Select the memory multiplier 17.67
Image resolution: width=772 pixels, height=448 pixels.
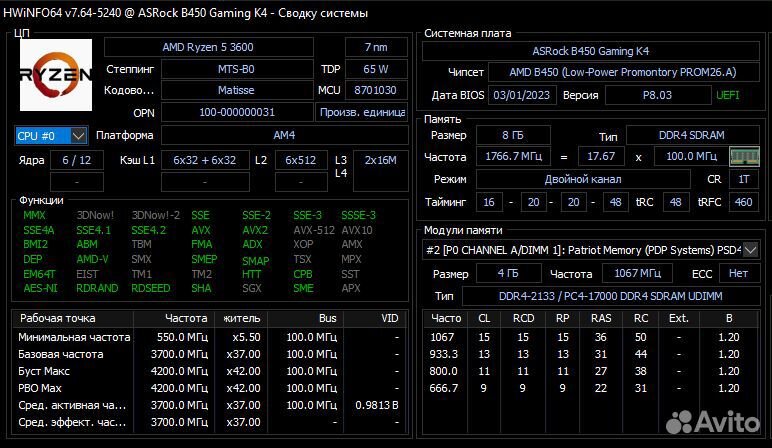pyautogui.click(x=601, y=157)
